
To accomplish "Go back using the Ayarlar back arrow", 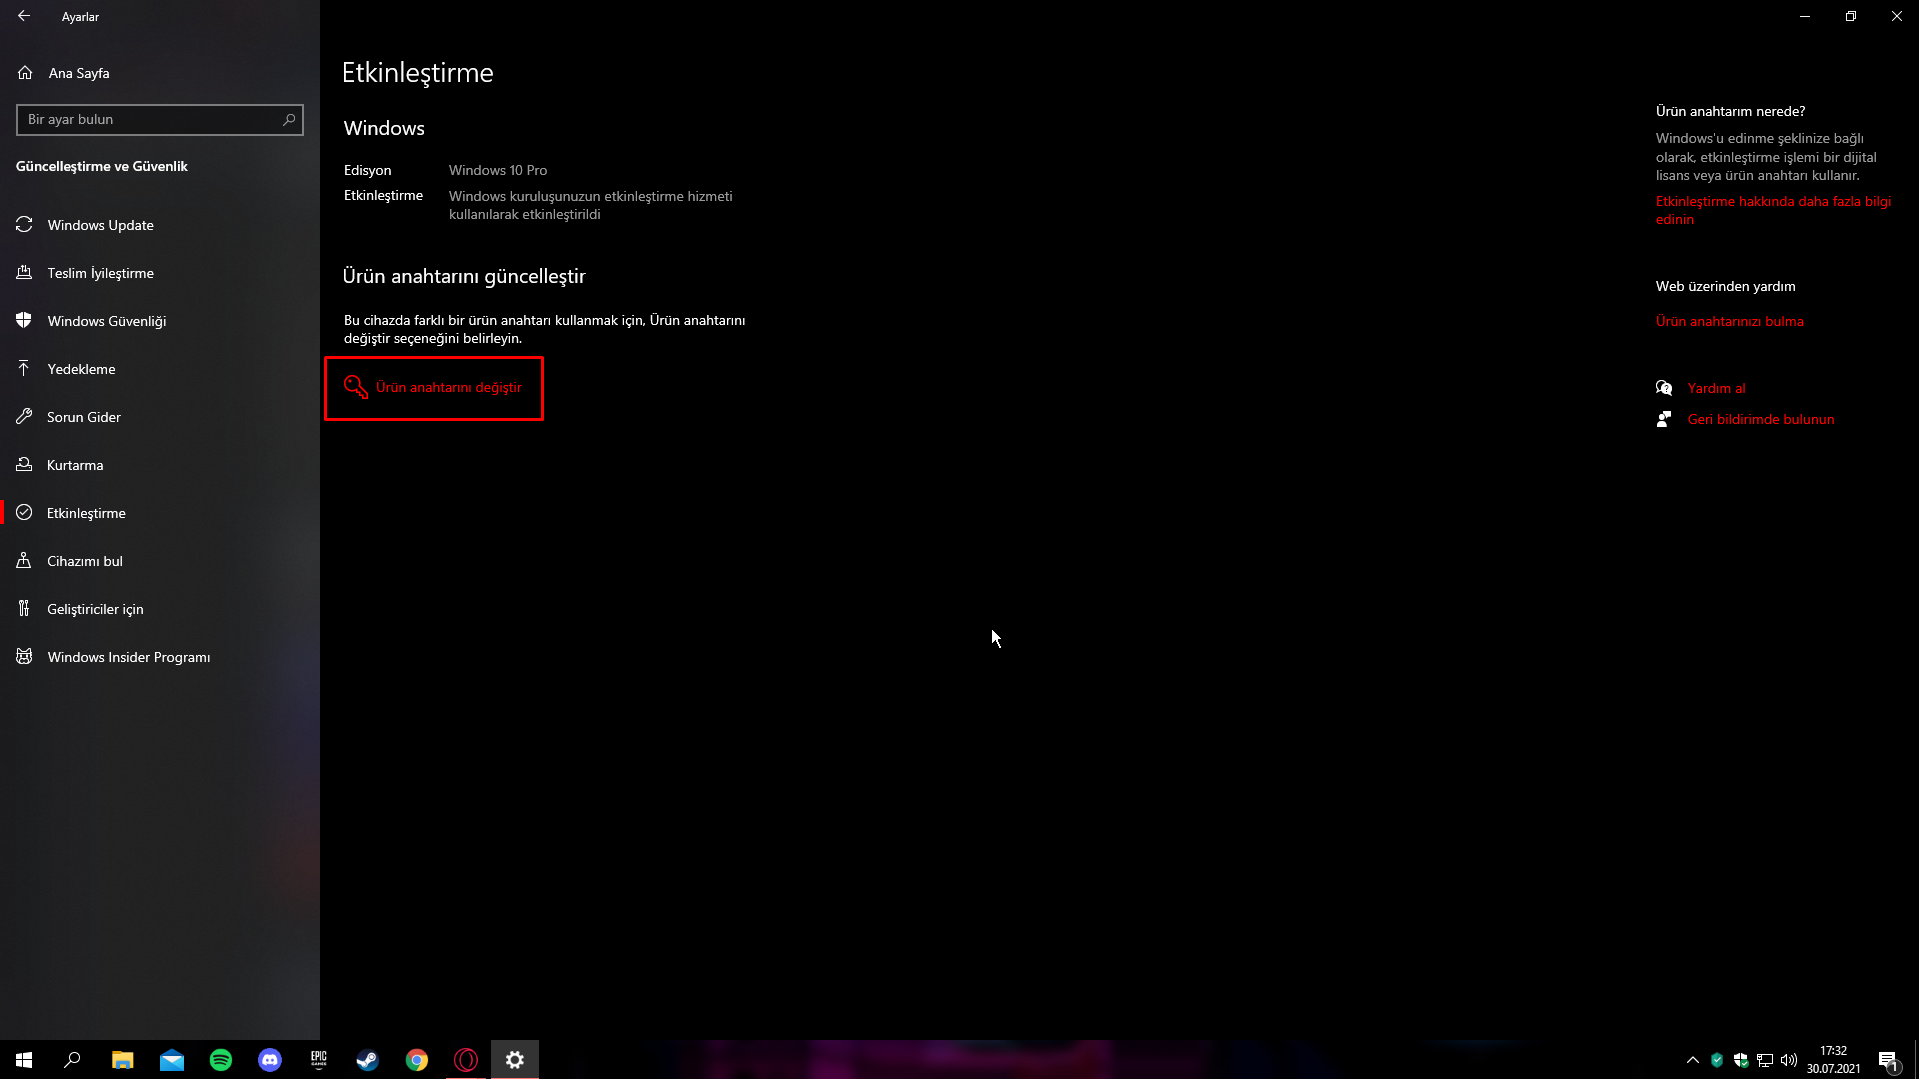I will click(x=24, y=16).
